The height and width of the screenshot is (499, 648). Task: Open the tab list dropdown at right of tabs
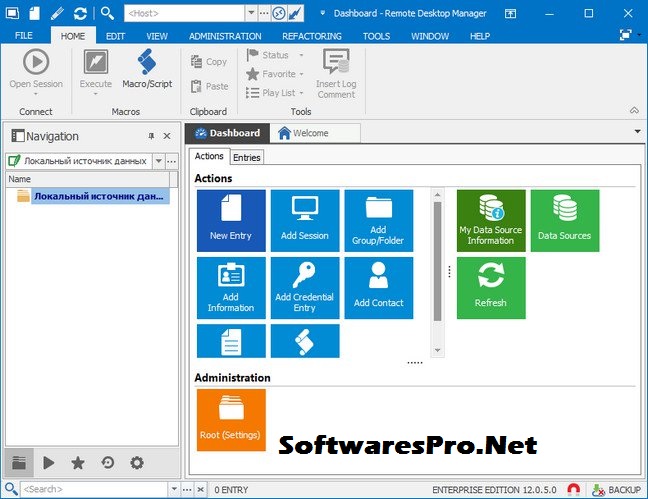pos(638,132)
